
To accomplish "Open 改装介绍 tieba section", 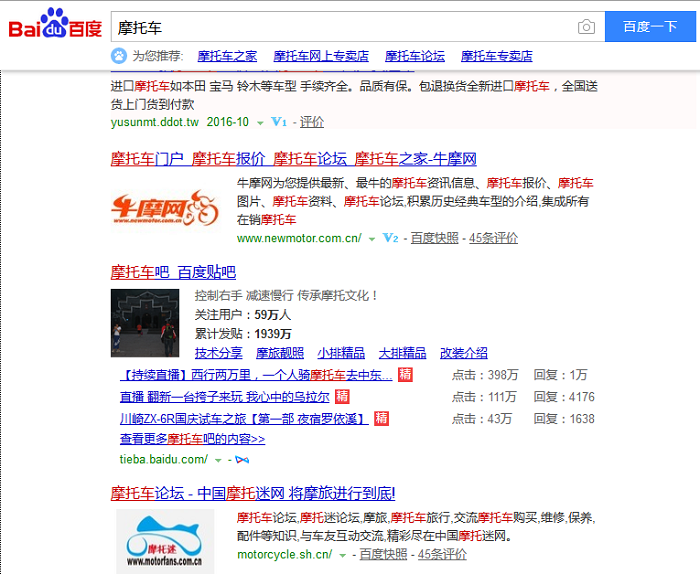I will [x=464, y=353].
